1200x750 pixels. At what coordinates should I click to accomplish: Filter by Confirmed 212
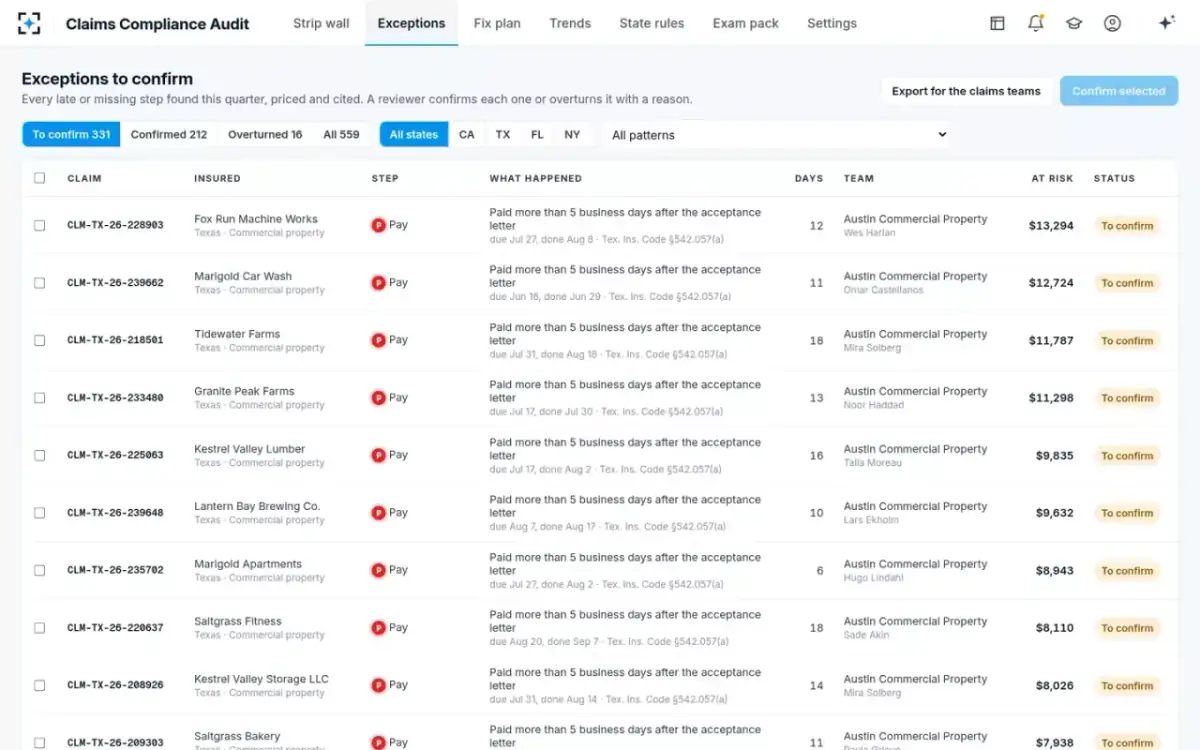[169, 135]
